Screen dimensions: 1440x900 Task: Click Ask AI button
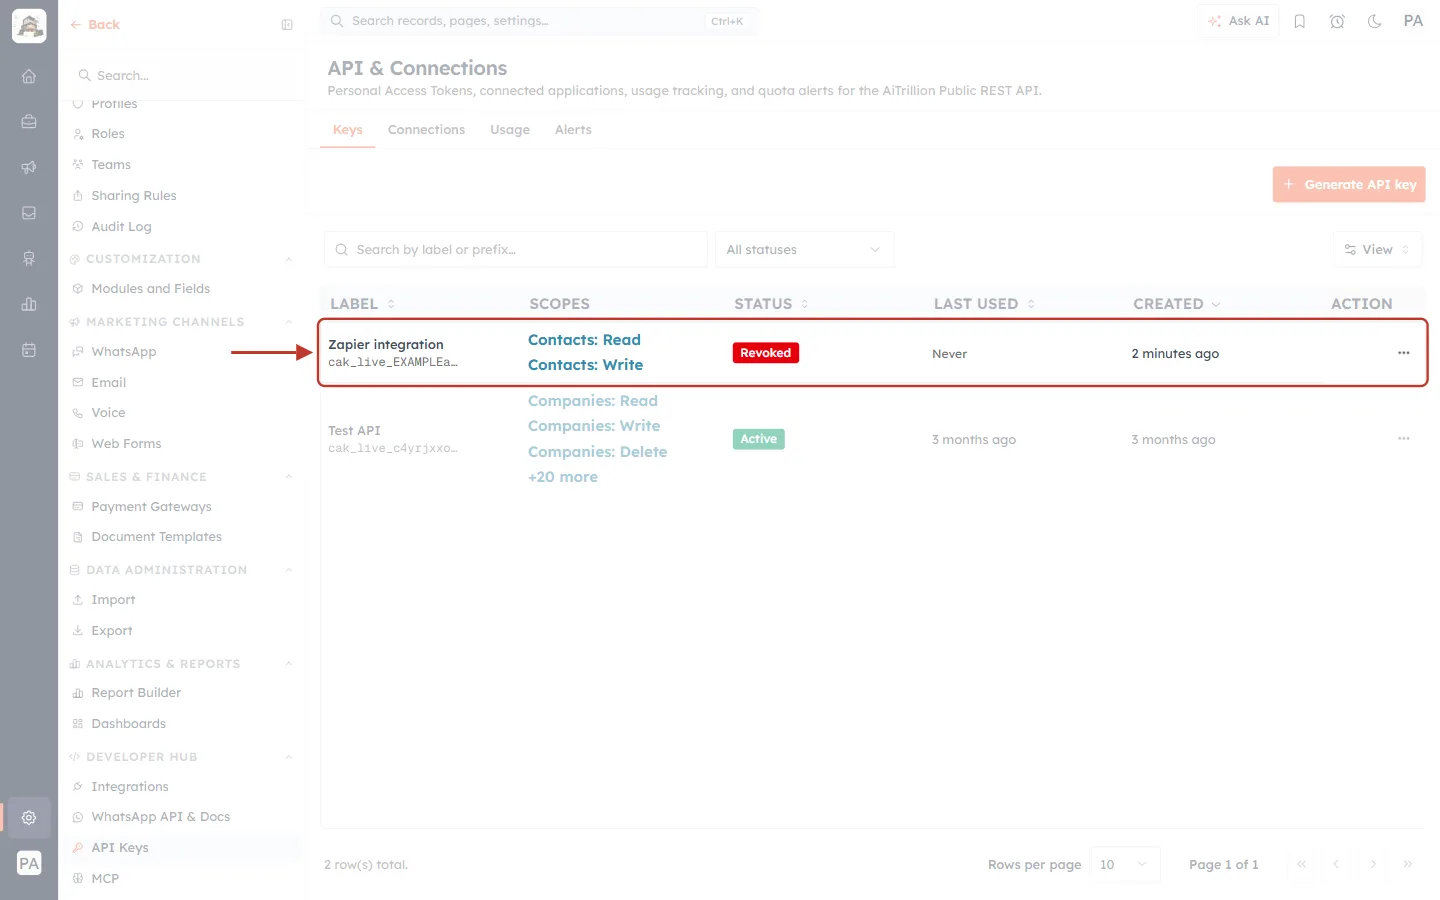click(x=1238, y=21)
